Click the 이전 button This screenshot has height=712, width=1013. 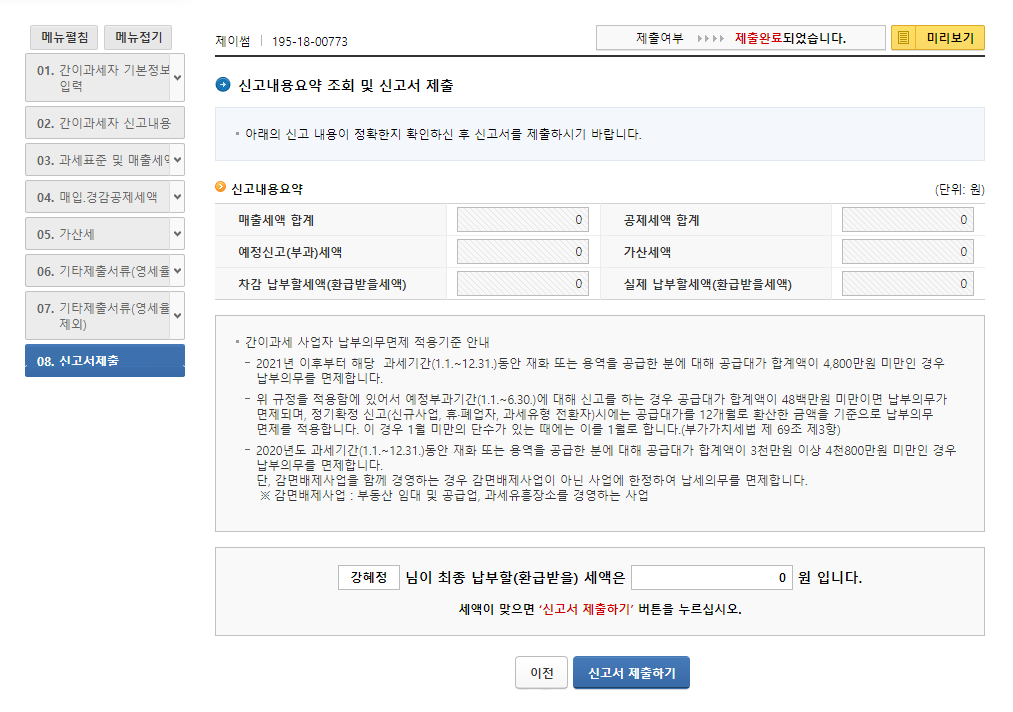tap(541, 672)
